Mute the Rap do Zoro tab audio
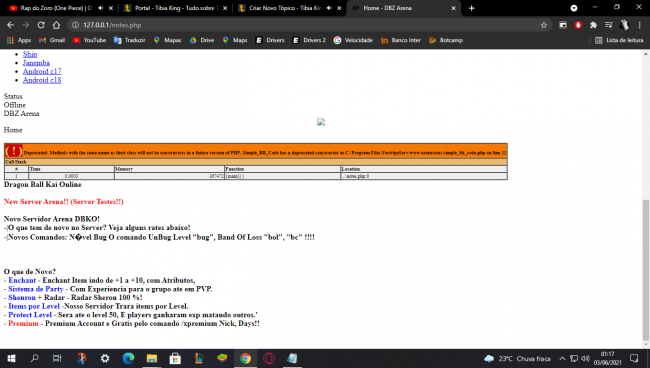This screenshot has height=368, width=650. pos(101,8)
